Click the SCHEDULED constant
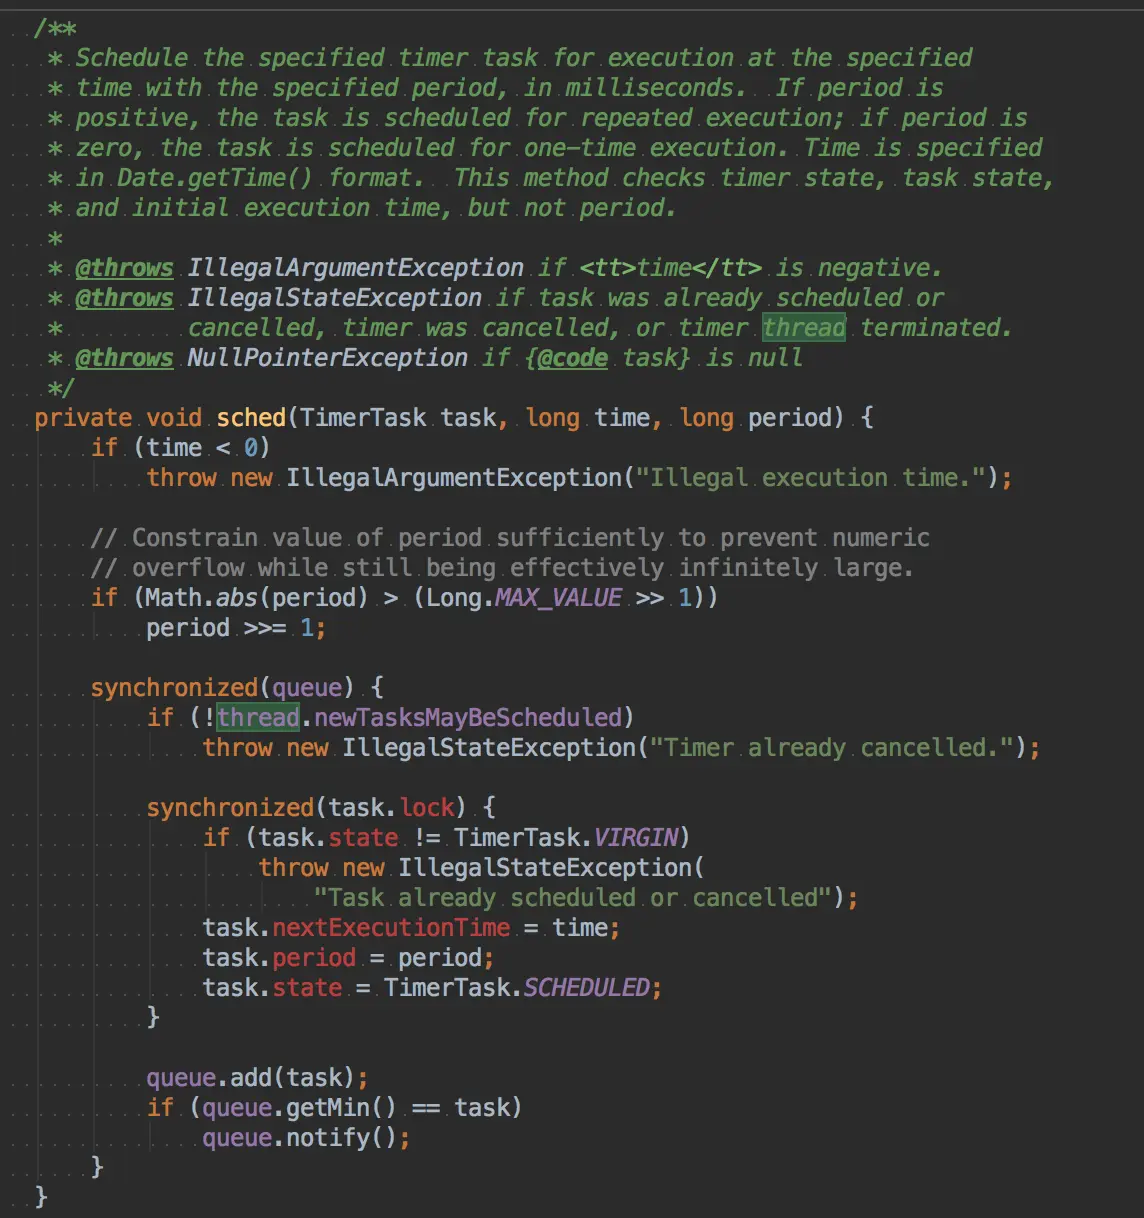 [x=587, y=987]
